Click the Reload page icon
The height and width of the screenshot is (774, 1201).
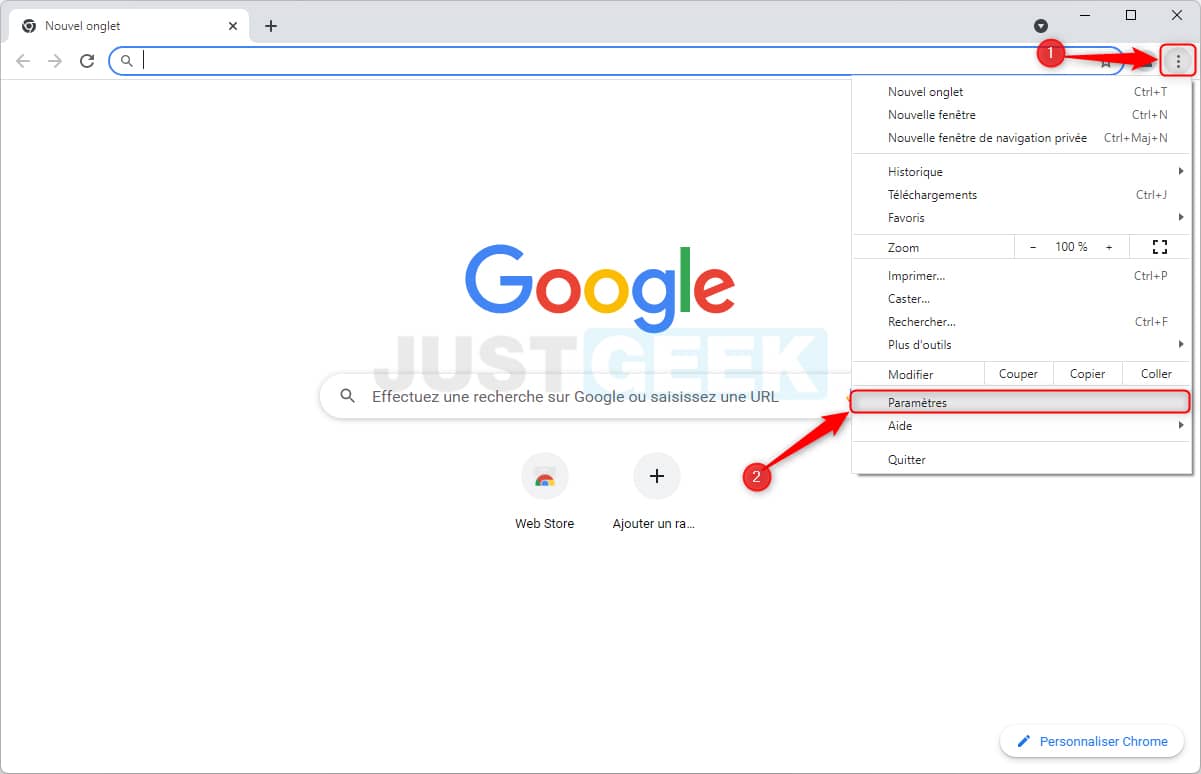(x=87, y=61)
